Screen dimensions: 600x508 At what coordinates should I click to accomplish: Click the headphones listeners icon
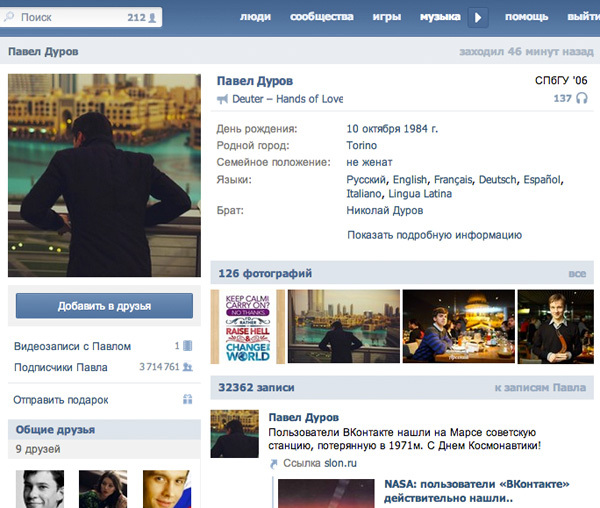point(582,98)
